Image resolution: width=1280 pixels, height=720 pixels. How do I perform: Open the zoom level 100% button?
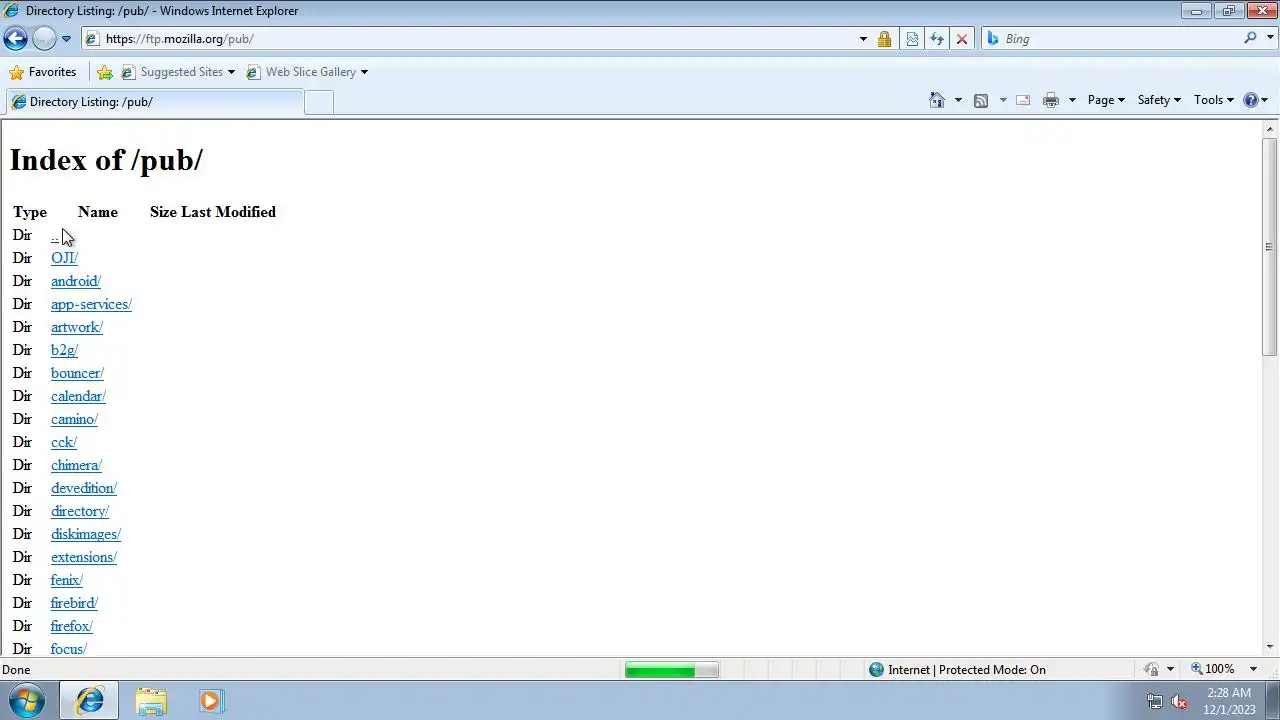point(1213,669)
